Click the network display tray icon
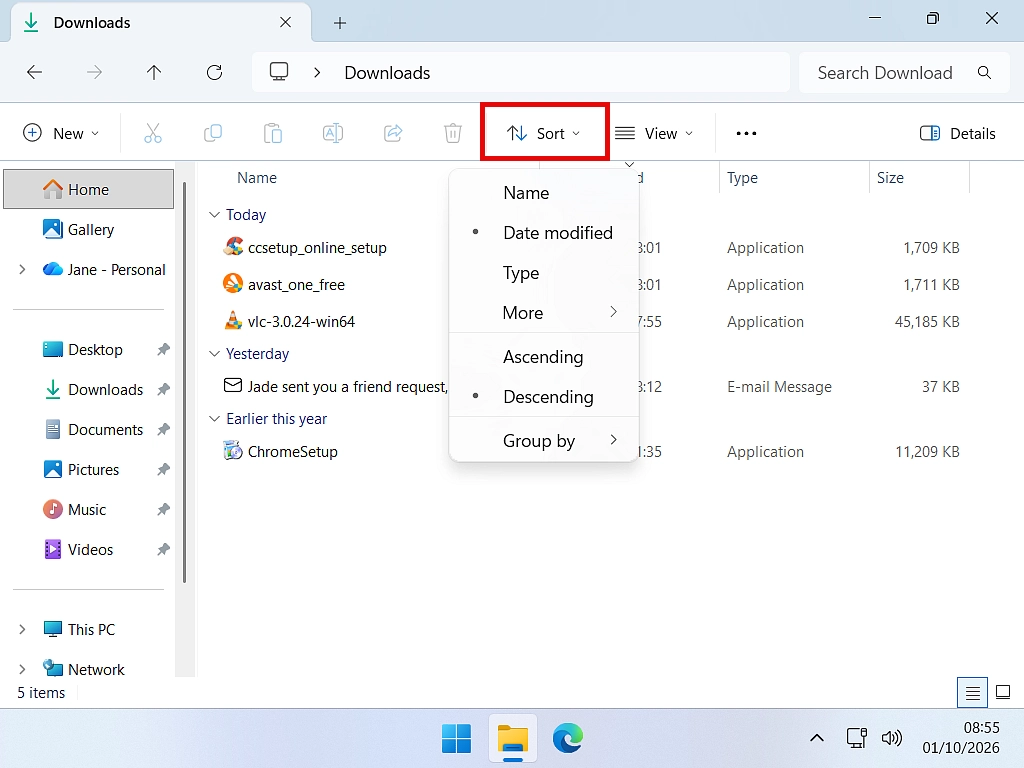The height and width of the screenshot is (768, 1024). coord(856,738)
